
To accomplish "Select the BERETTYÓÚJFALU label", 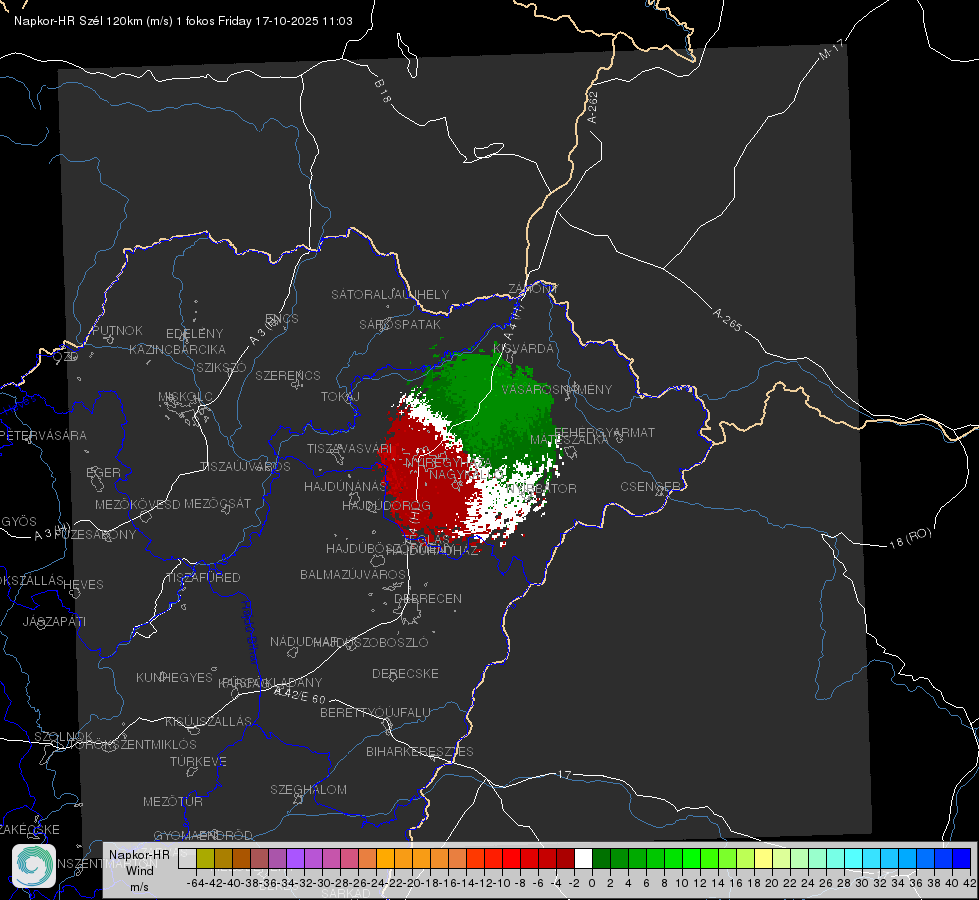I will 375,712.
